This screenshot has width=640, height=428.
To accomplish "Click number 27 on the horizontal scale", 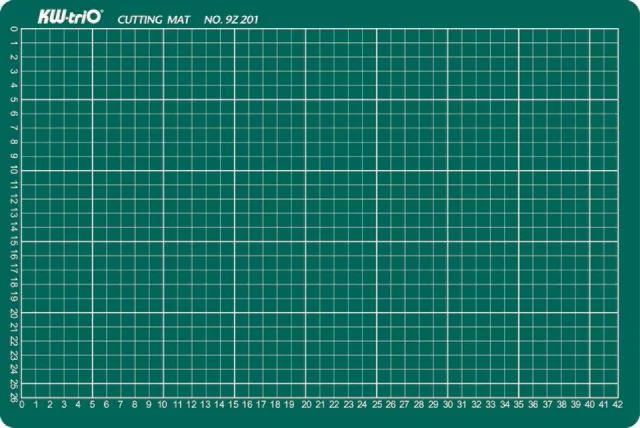I will click(404, 404).
